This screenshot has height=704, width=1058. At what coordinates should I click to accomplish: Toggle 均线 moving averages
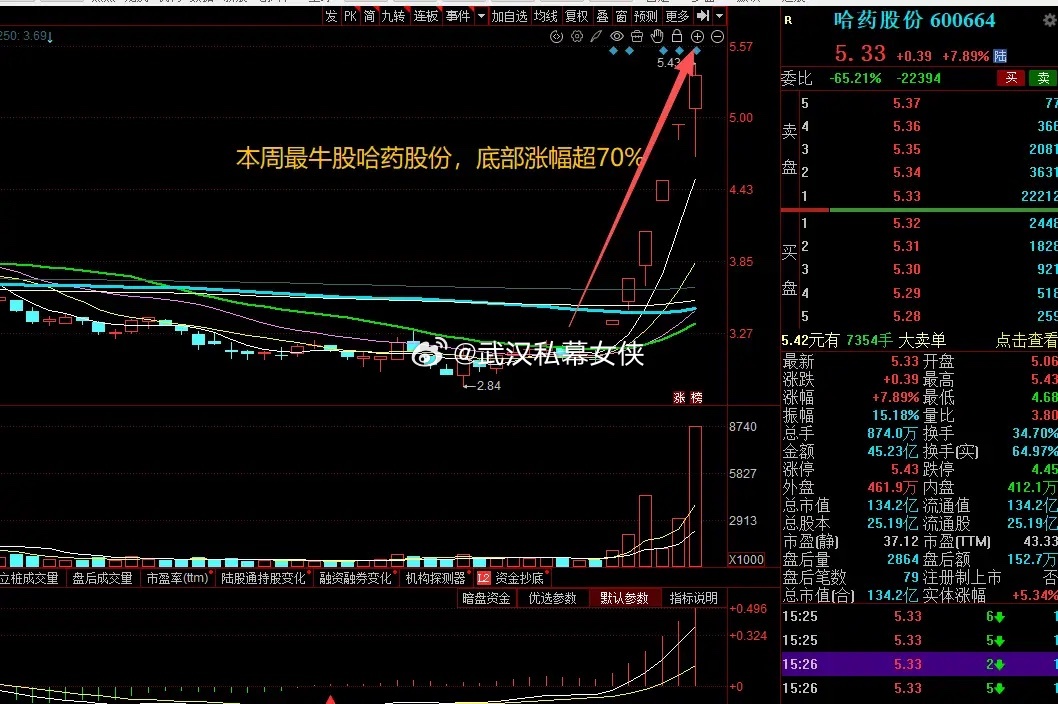click(x=546, y=16)
